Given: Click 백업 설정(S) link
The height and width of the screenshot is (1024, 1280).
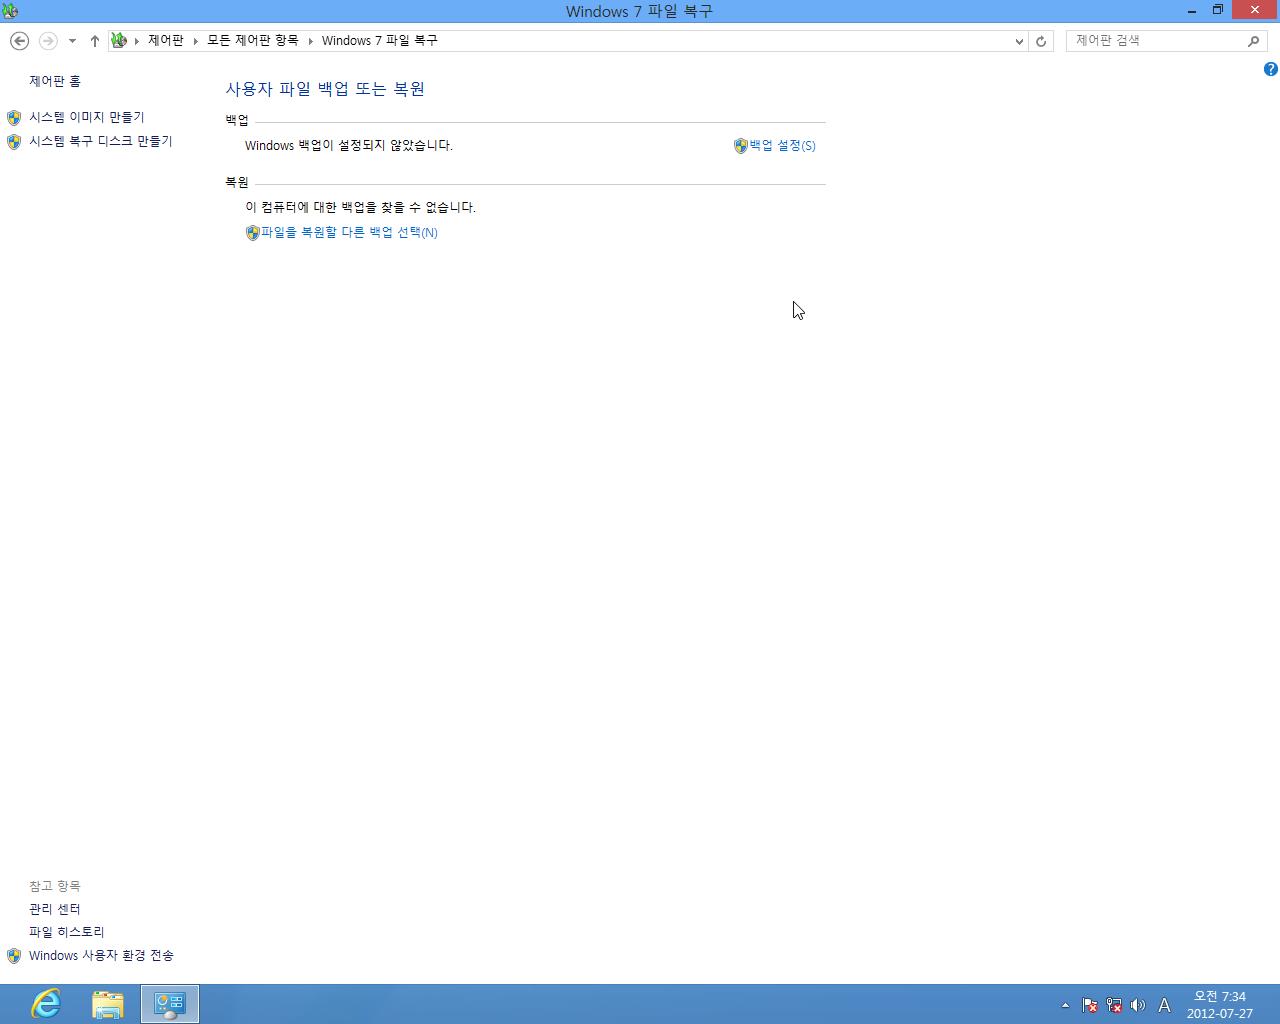Looking at the screenshot, I should 782,145.
